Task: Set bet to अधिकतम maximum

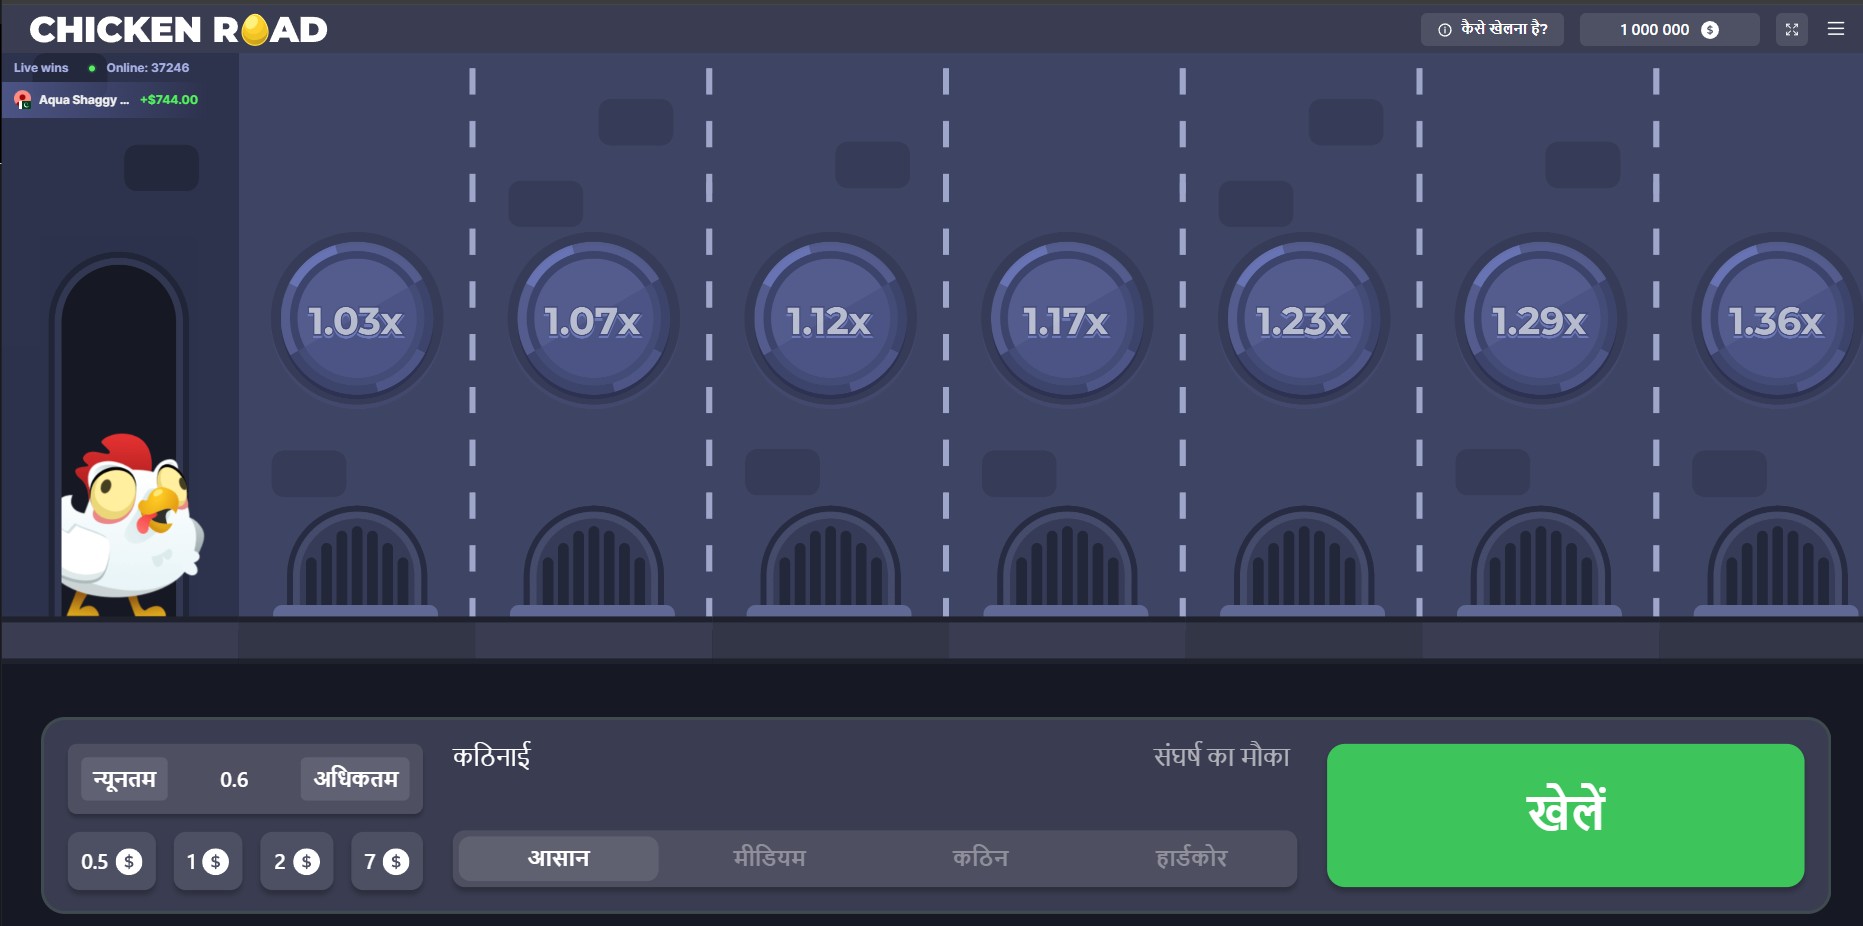Action: [356, 779]
